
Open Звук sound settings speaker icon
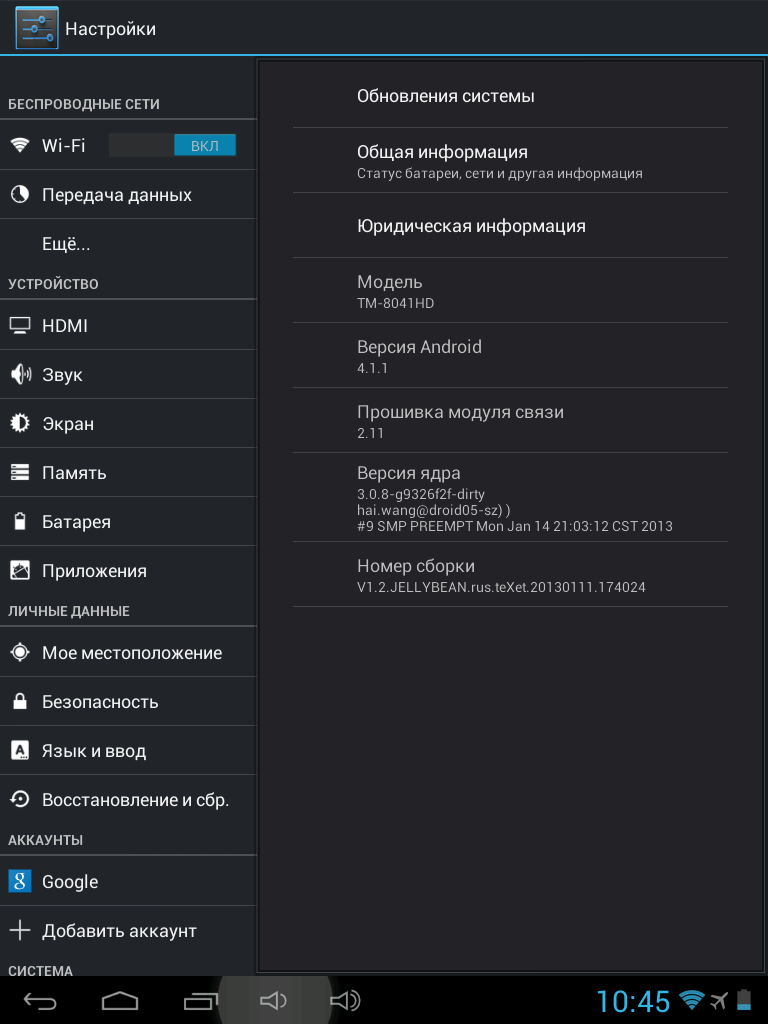pyautogui.click(x=20, y=374)
